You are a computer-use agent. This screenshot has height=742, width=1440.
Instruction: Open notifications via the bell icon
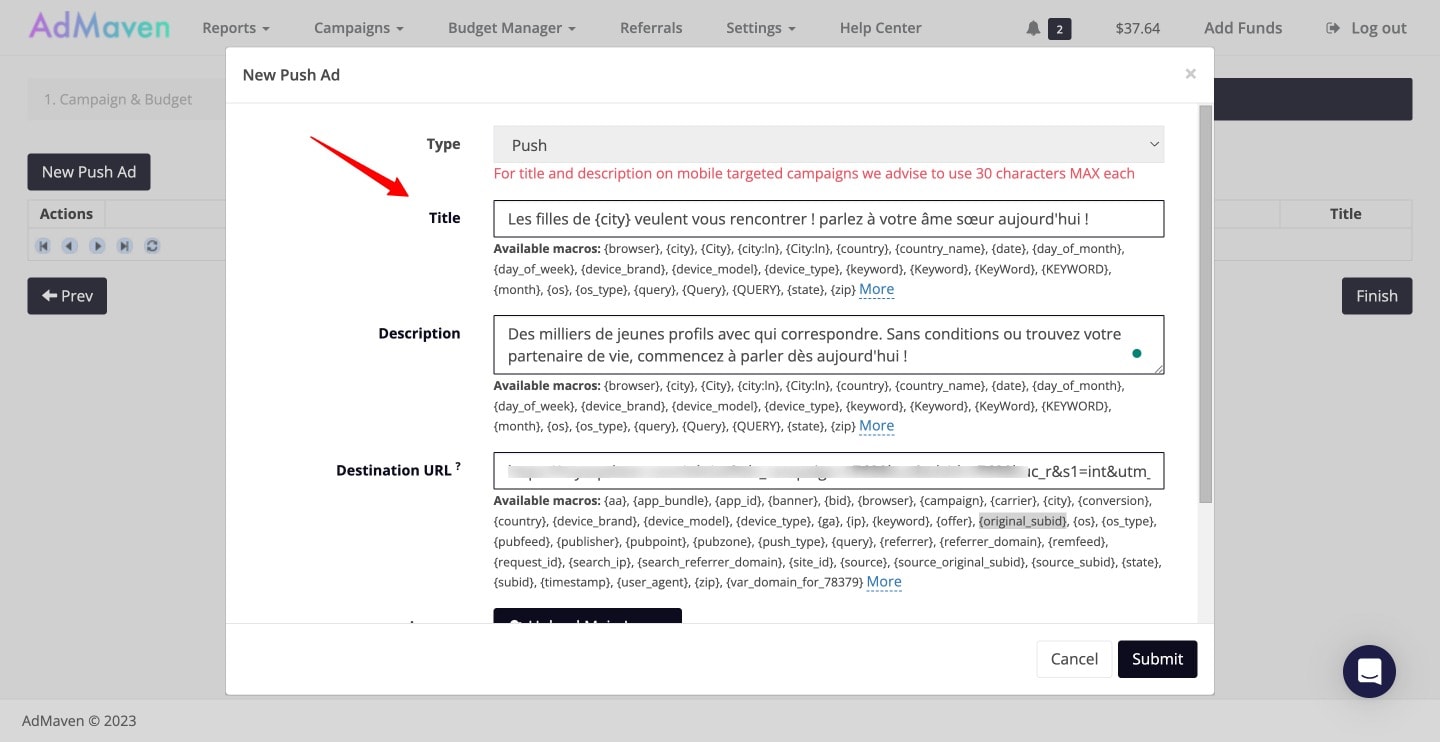(1034, 28)
